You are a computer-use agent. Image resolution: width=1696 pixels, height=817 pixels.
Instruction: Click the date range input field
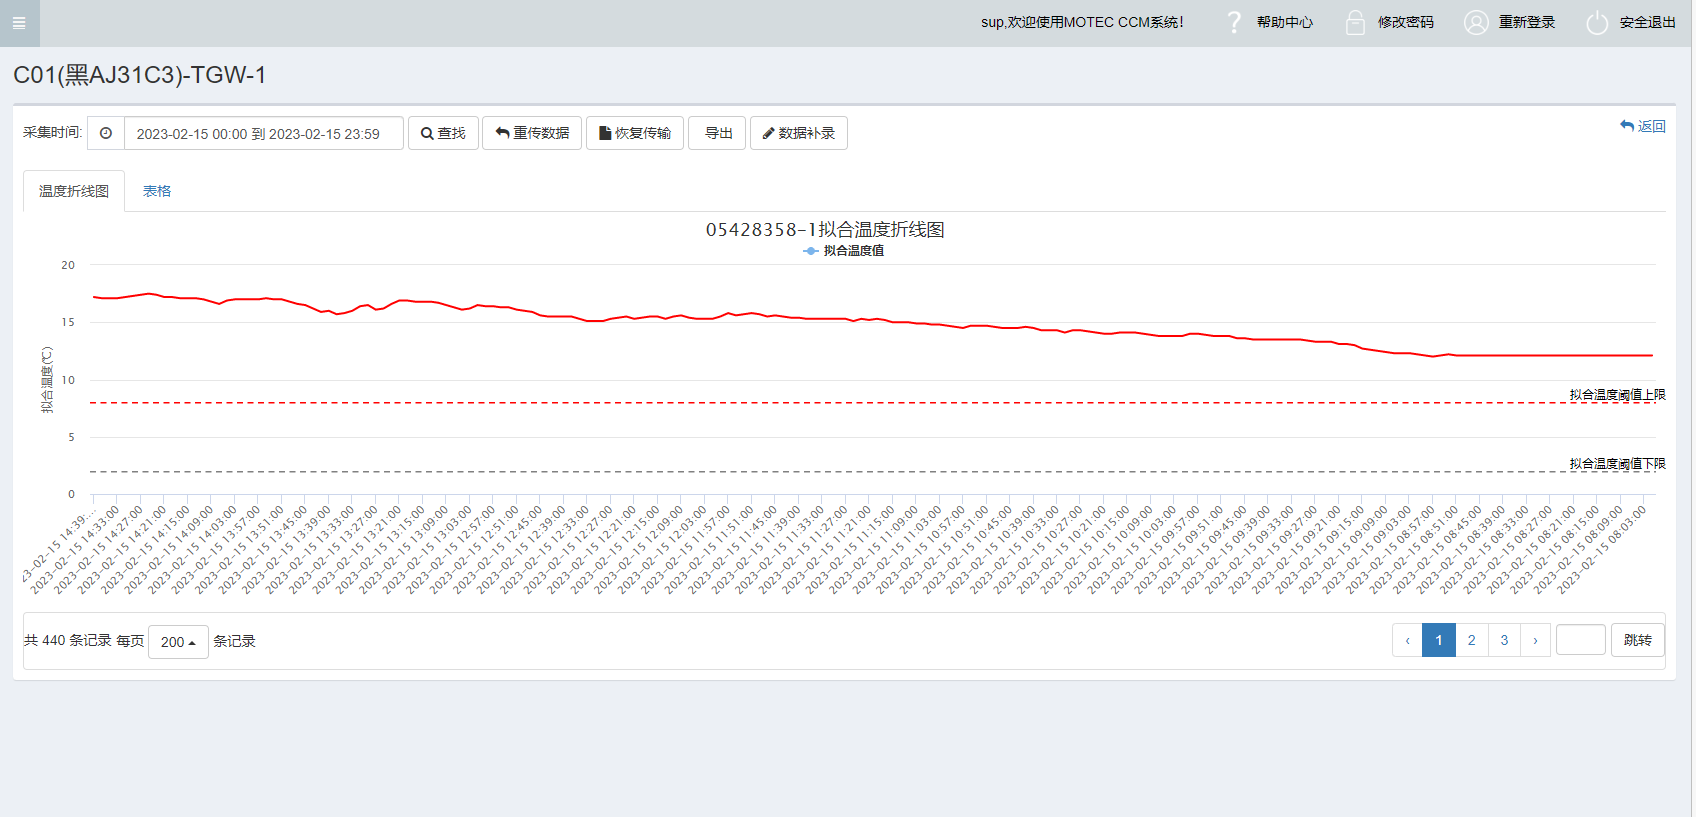[263, 133]
